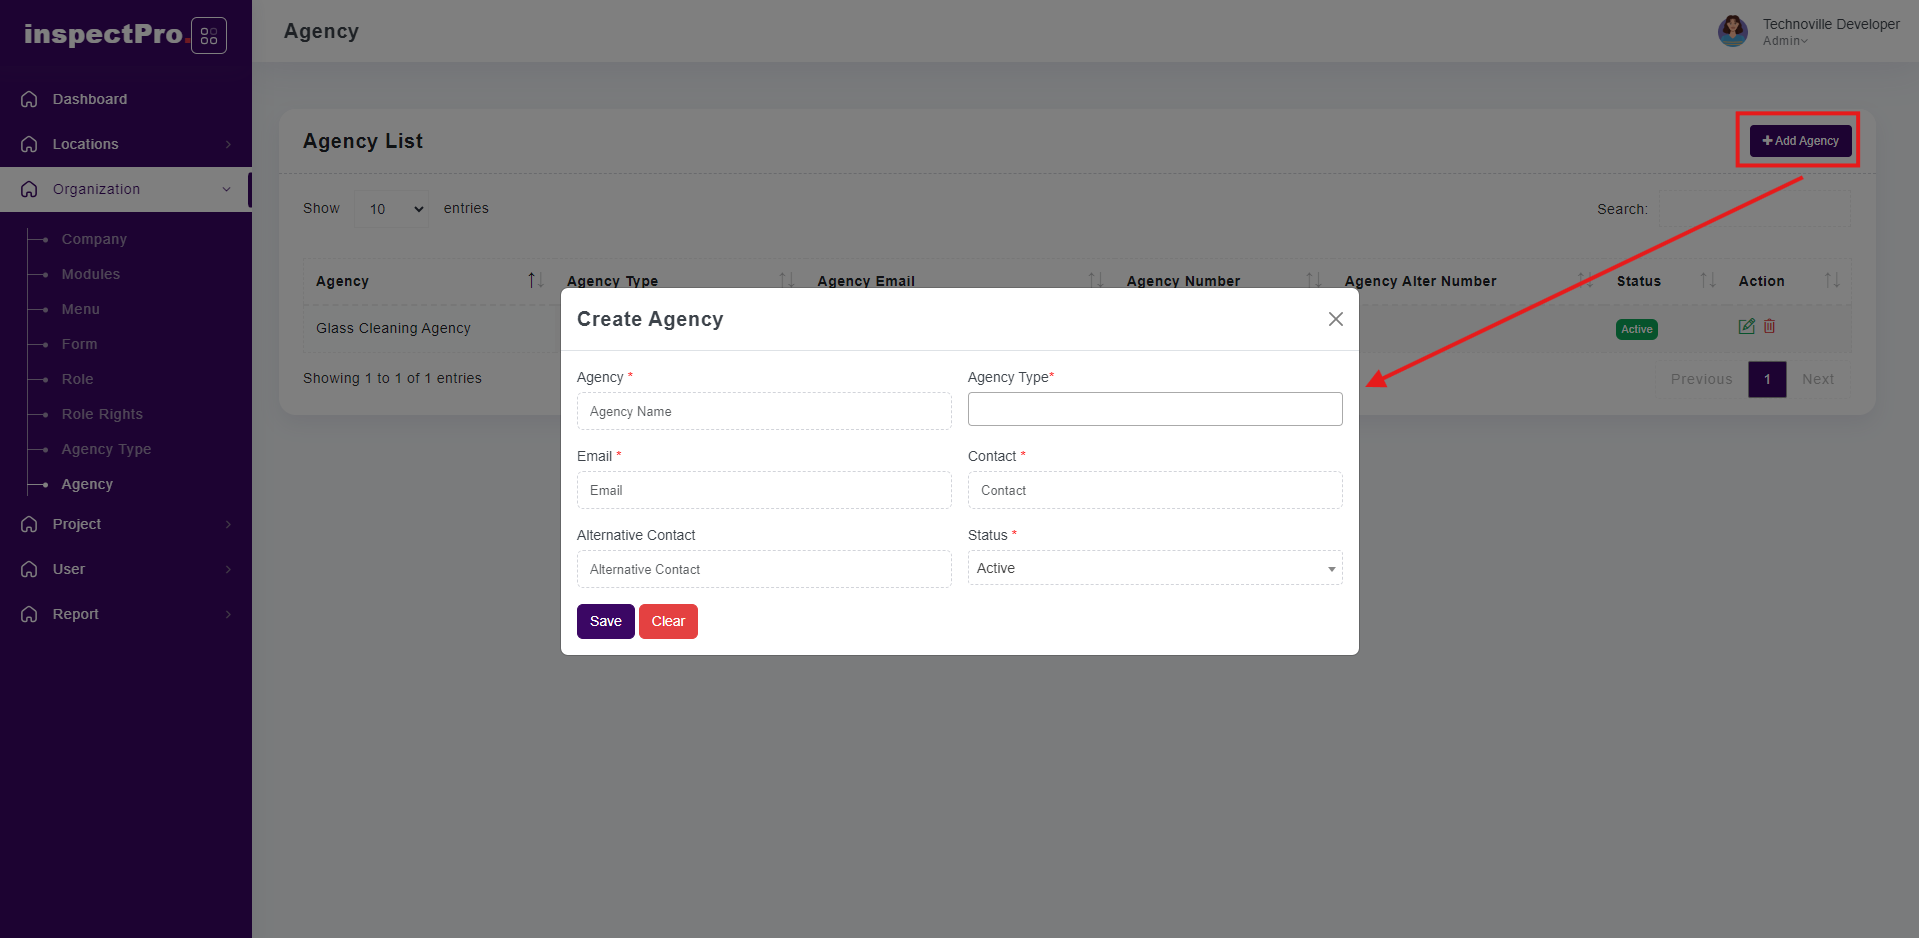Open Agency Type in the sidebar
1919x938 pixels.
pos(106,449)
